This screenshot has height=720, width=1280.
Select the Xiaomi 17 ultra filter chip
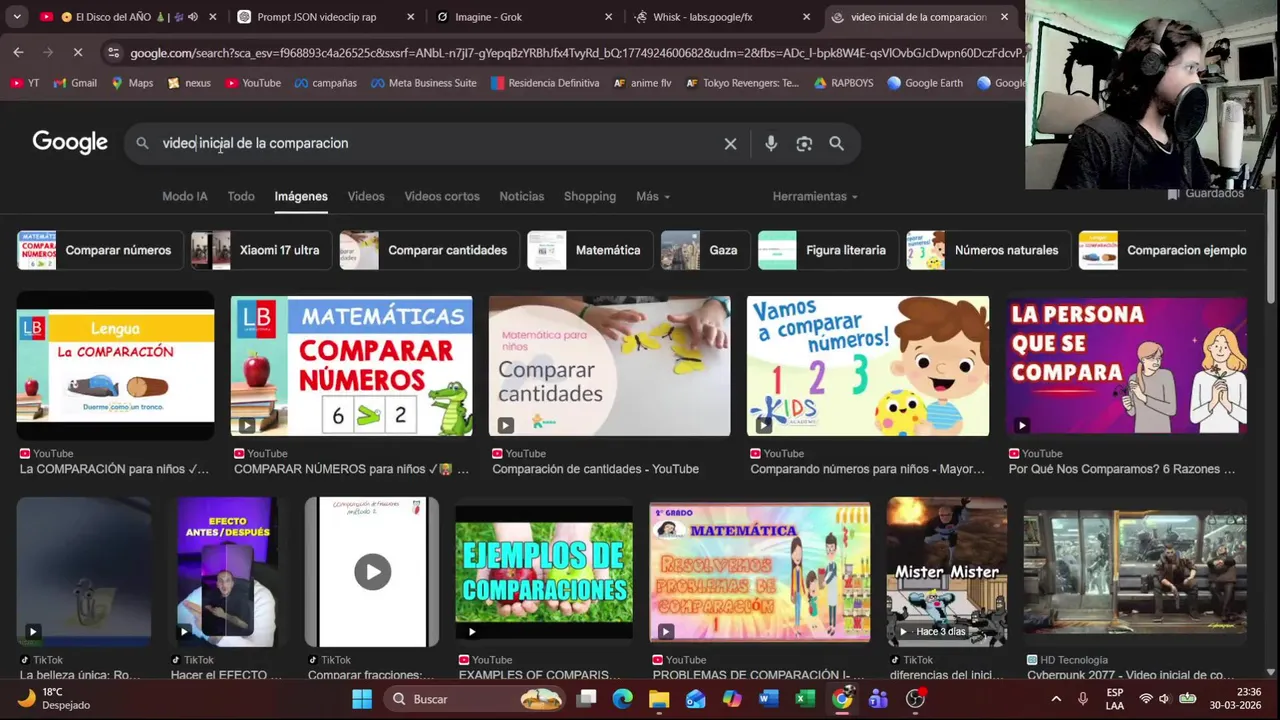coord(260,250)
